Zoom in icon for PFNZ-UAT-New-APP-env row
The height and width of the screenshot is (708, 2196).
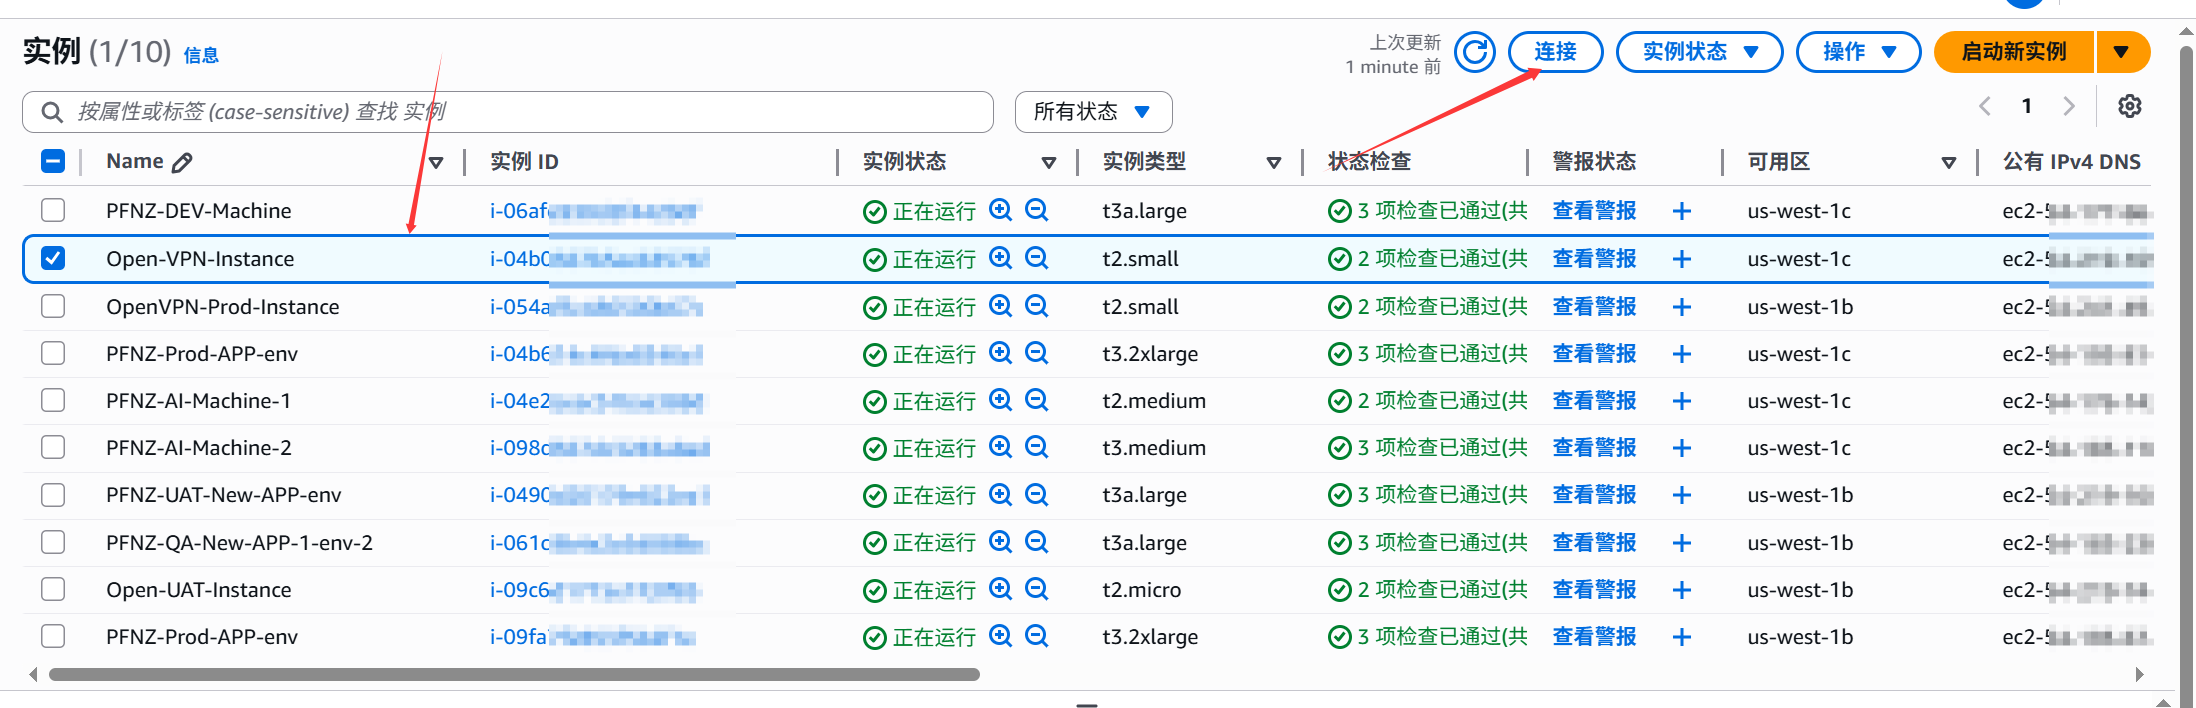click(x=1000, y=494)
